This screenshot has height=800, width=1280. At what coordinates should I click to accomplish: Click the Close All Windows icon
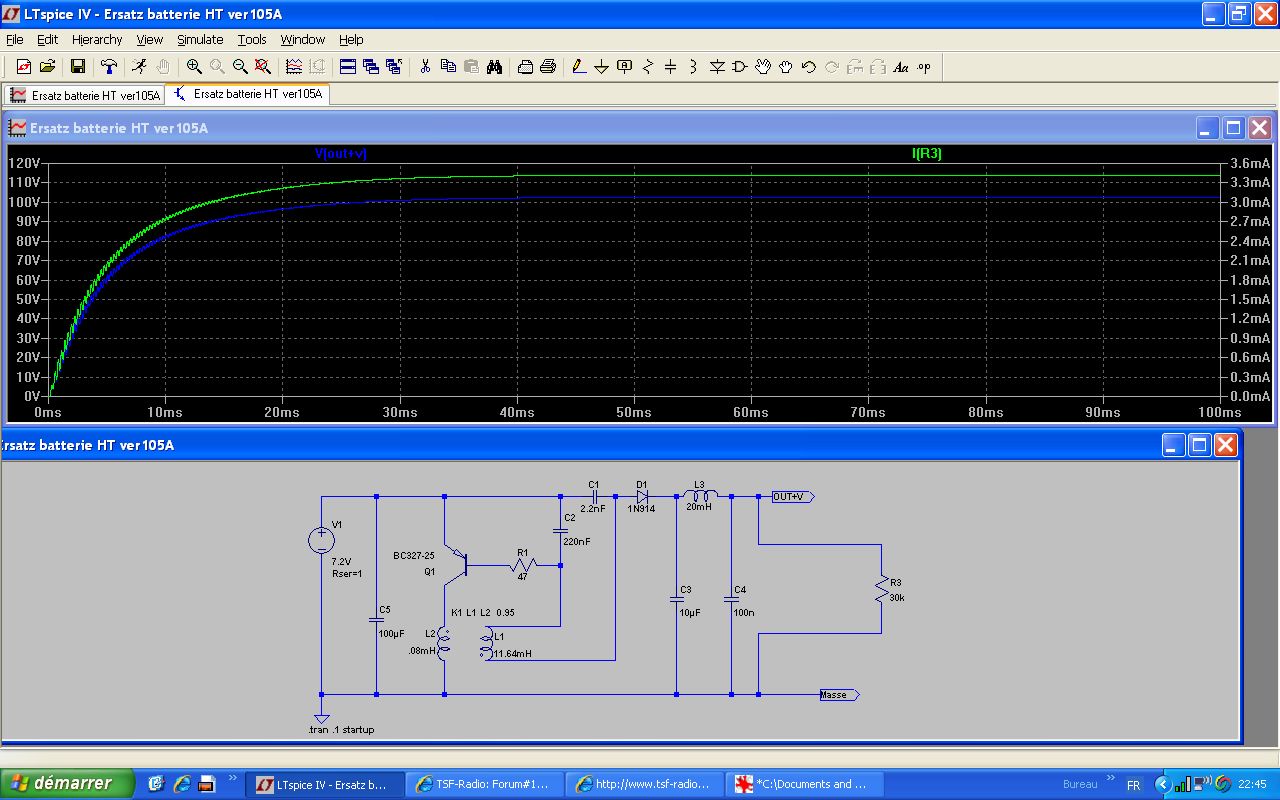tap(394, 67)
